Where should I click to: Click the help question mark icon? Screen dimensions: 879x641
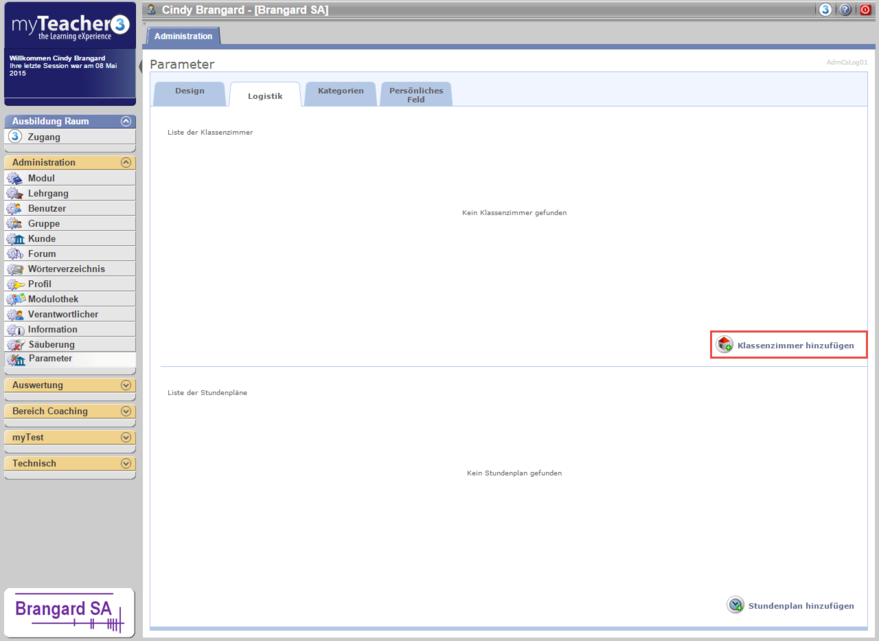pyautogui.click(x=845, y=10)
